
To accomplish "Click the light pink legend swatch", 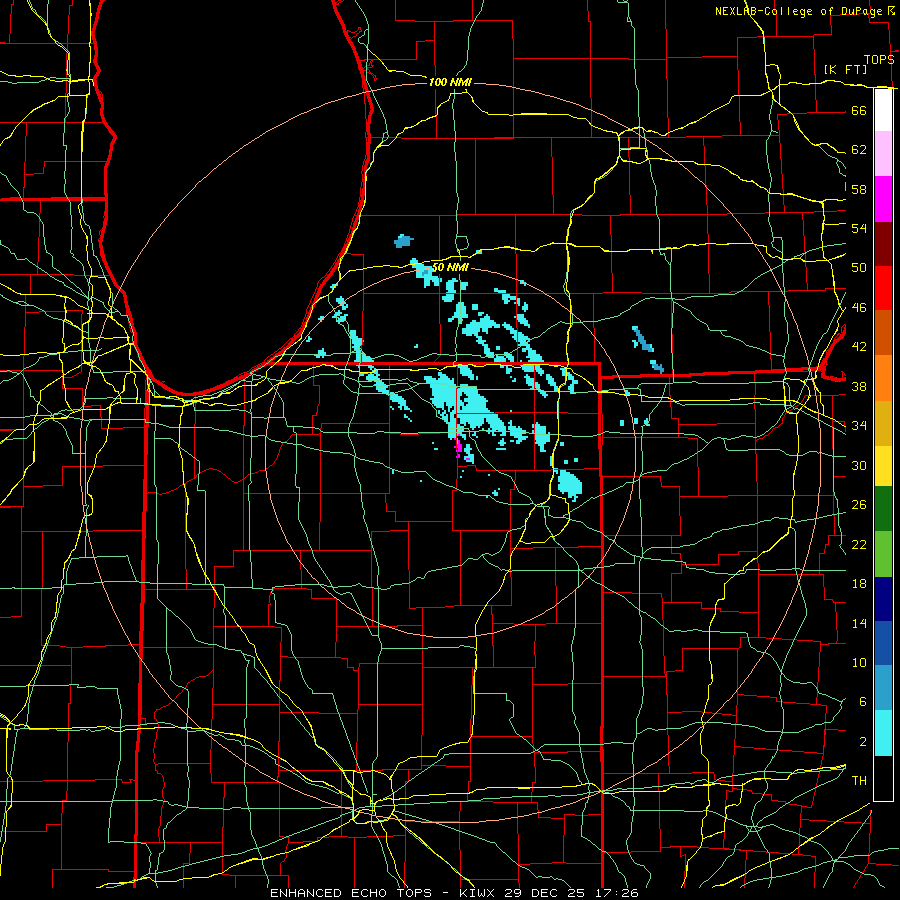I will click(x=883, y=153).
